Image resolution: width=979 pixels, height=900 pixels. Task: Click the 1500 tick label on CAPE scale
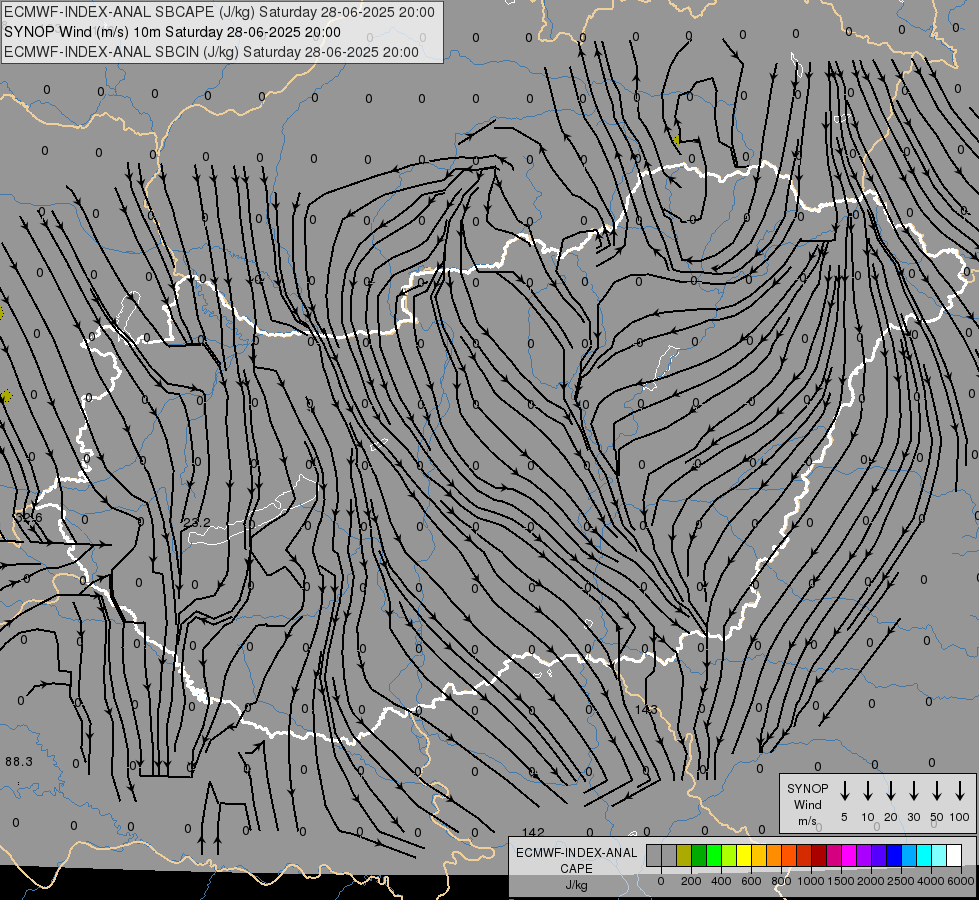coord(841,881)
